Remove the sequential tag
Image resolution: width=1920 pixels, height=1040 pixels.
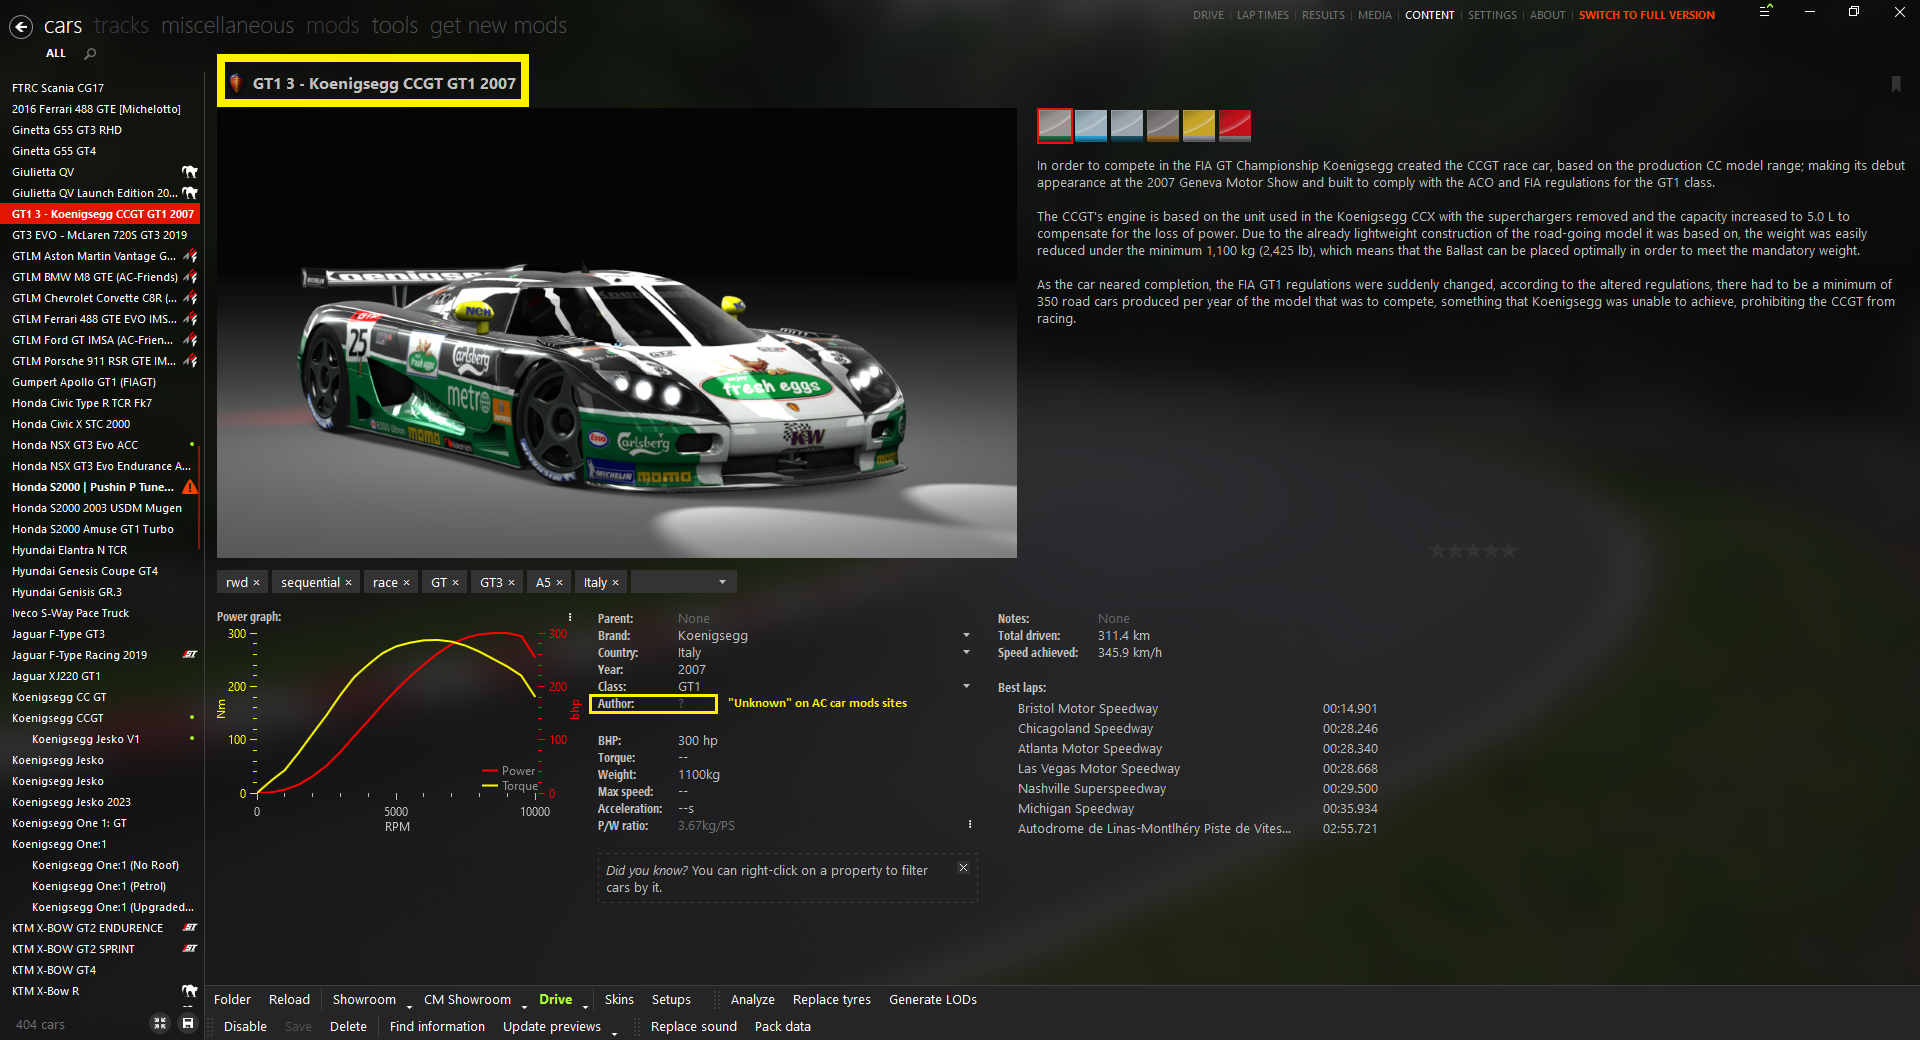[348, 583]
